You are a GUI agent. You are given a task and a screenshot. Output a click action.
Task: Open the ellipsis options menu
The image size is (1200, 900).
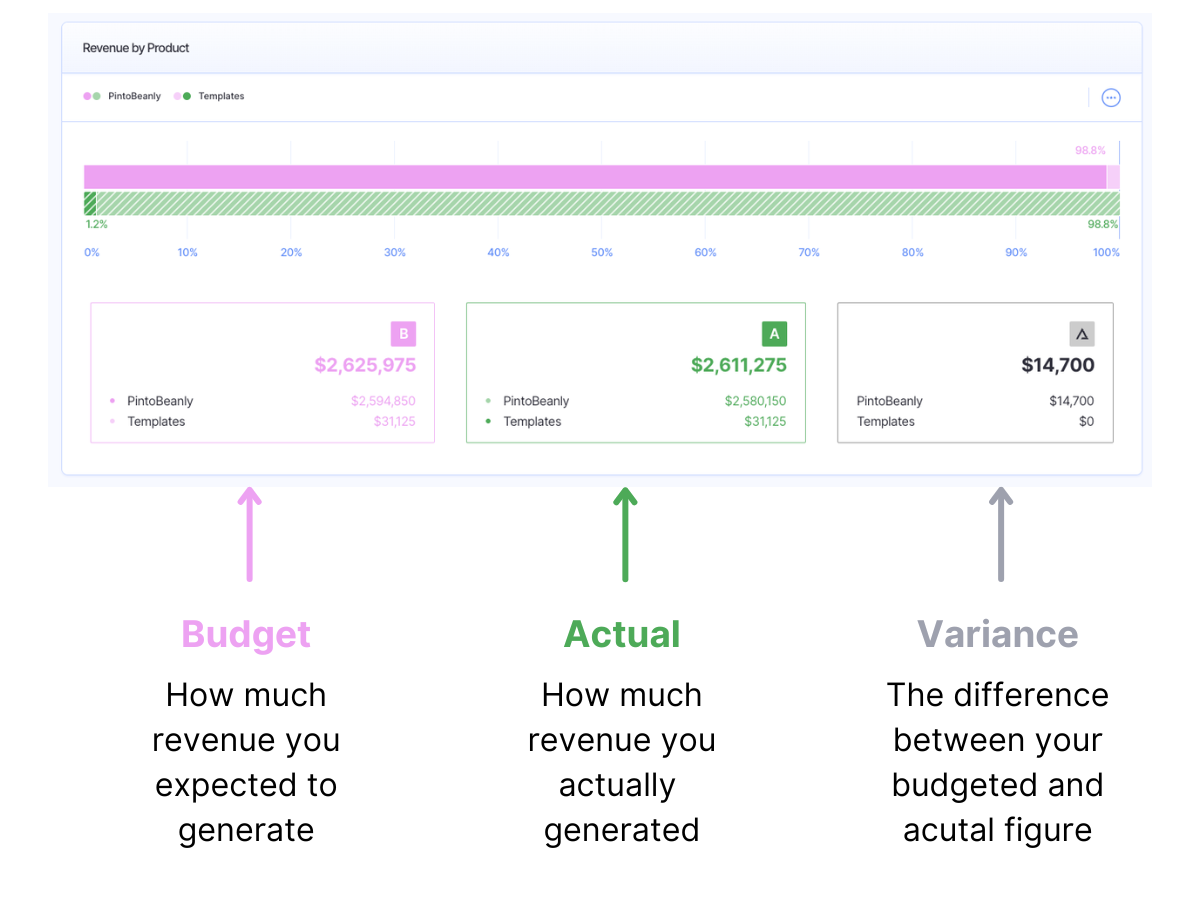tap(1111, 97)
